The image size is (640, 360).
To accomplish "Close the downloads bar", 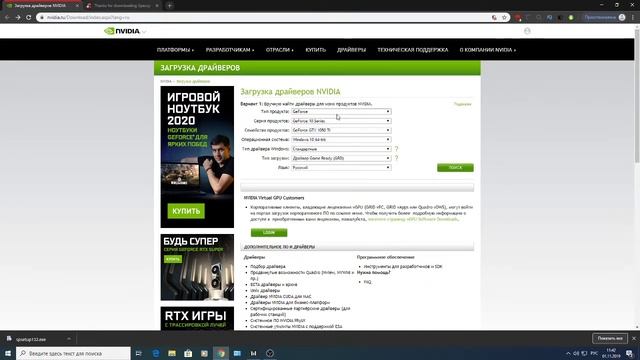I will (633, 338).
